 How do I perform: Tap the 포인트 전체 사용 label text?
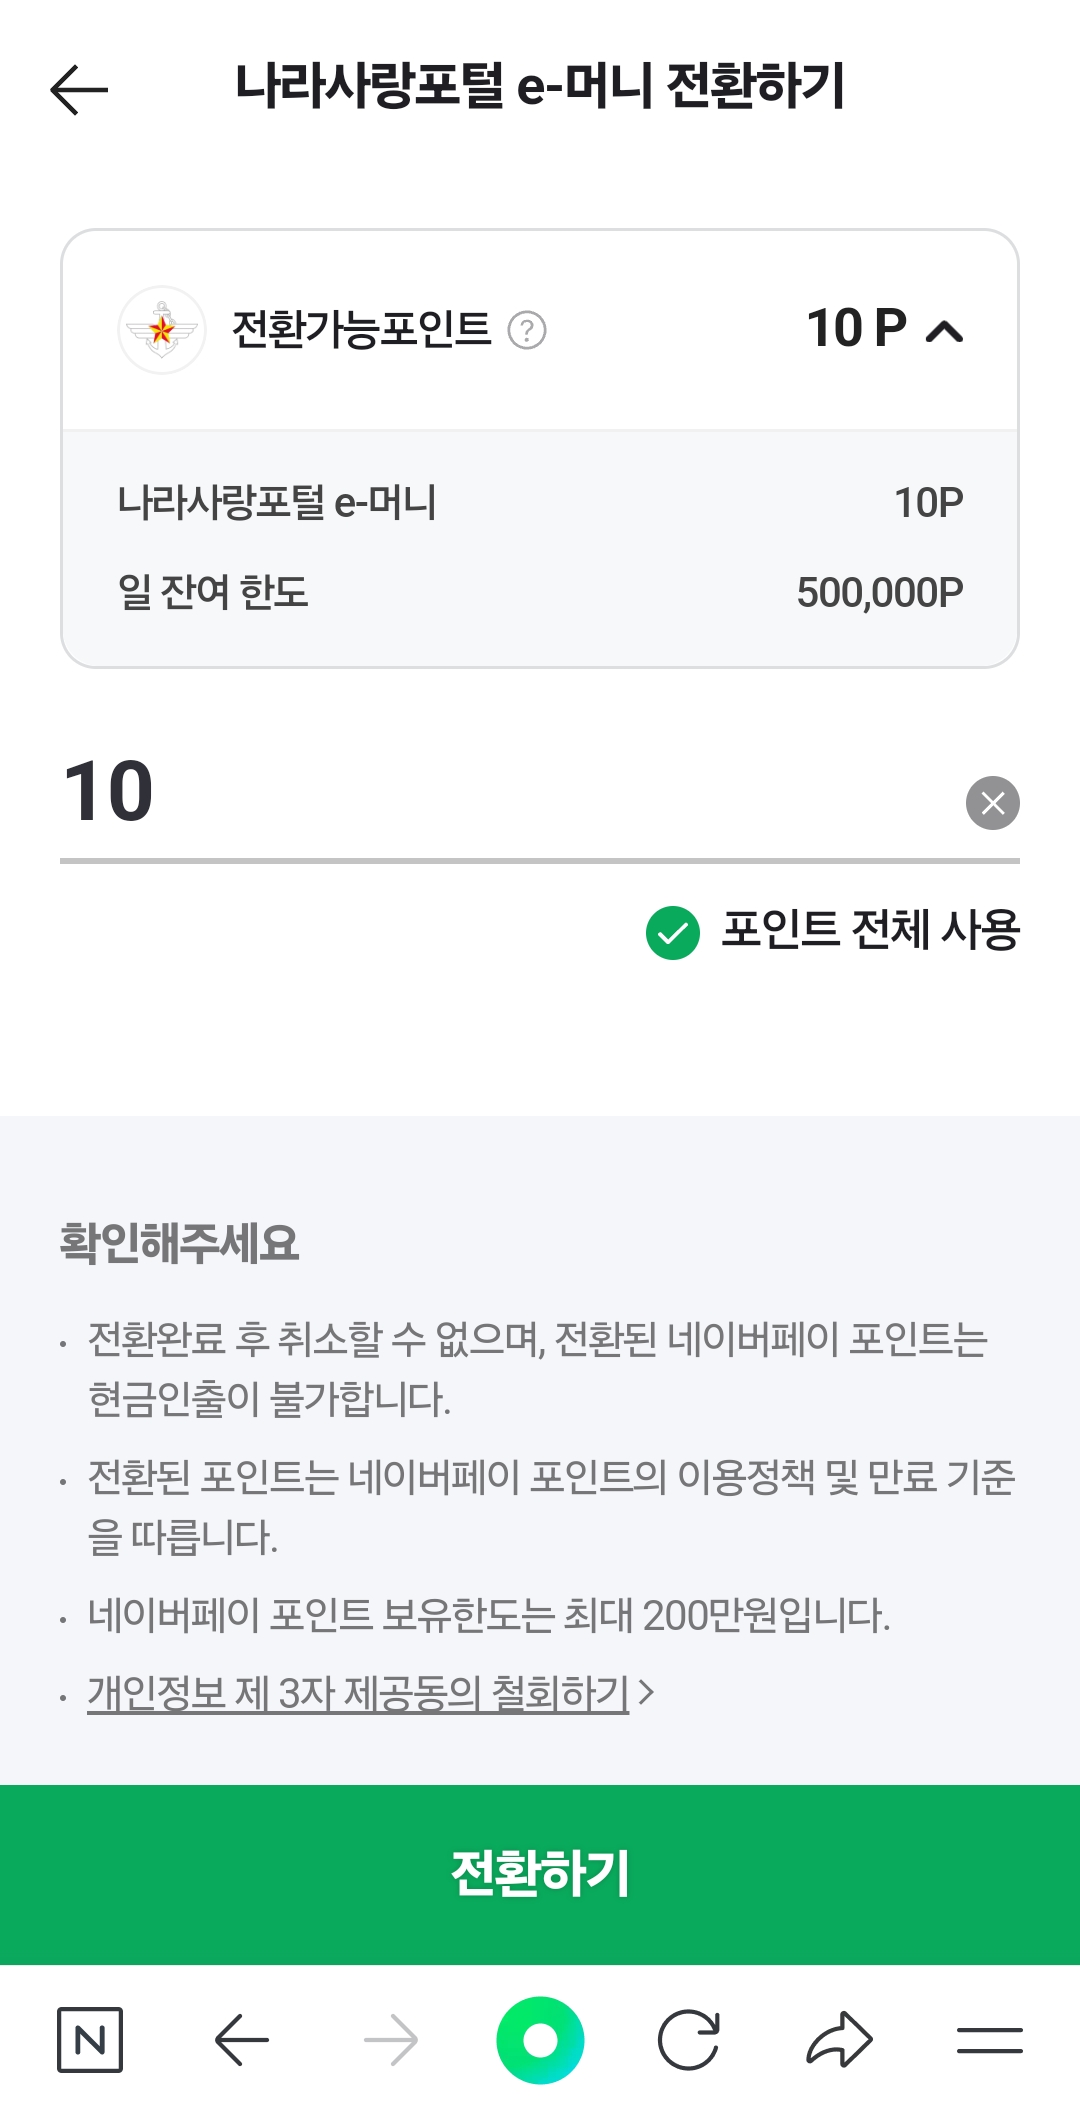870,931
